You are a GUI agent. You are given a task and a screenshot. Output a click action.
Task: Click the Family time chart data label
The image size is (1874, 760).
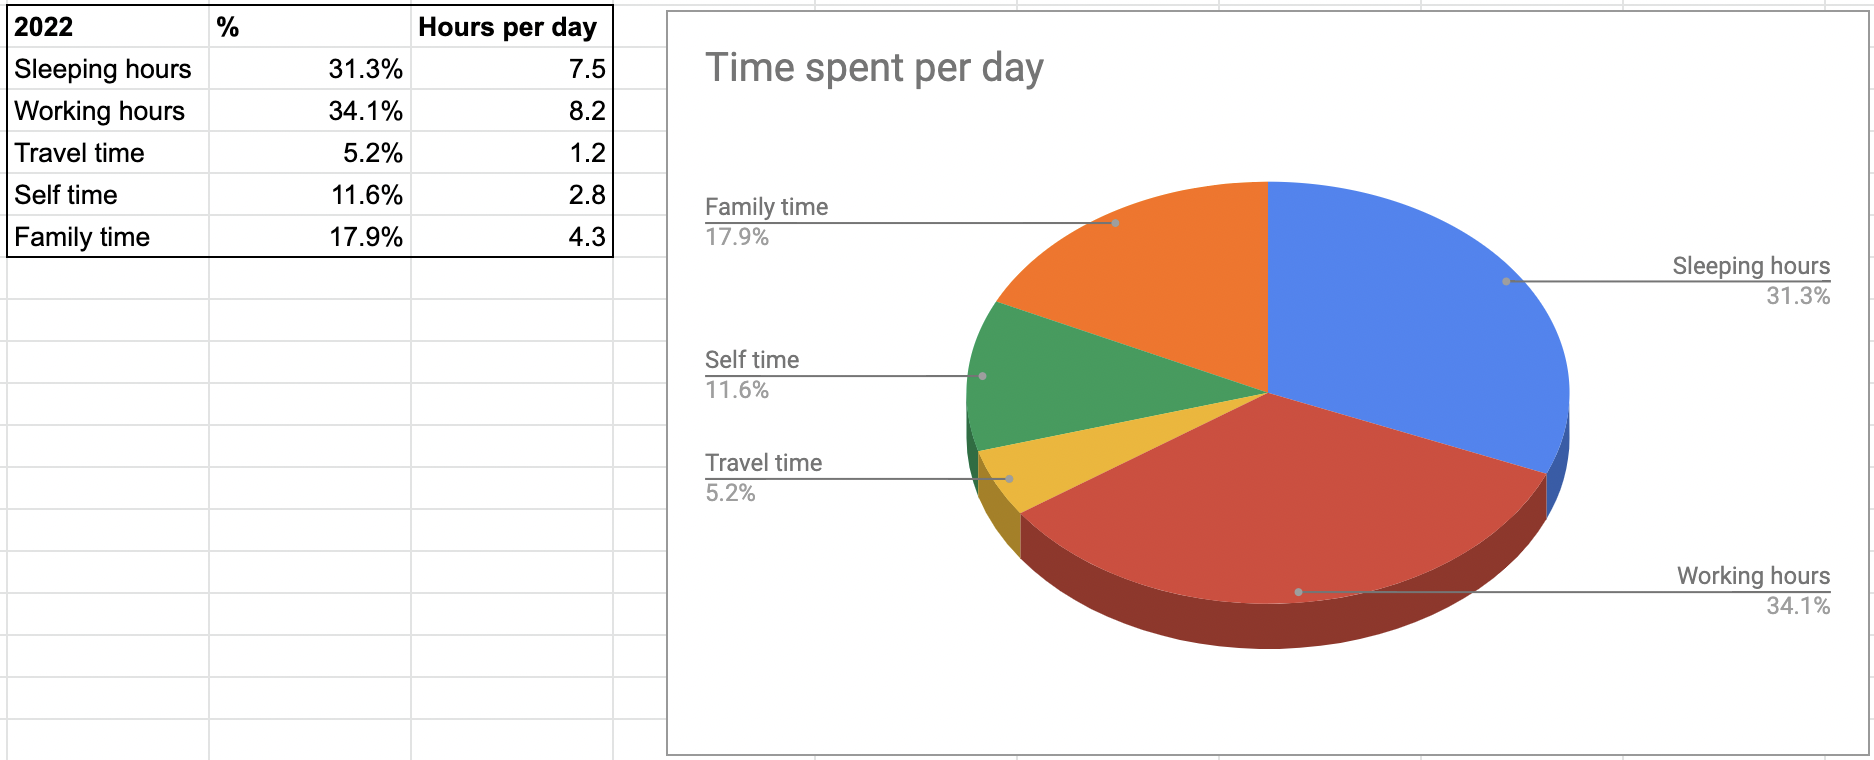click(767, 221)
